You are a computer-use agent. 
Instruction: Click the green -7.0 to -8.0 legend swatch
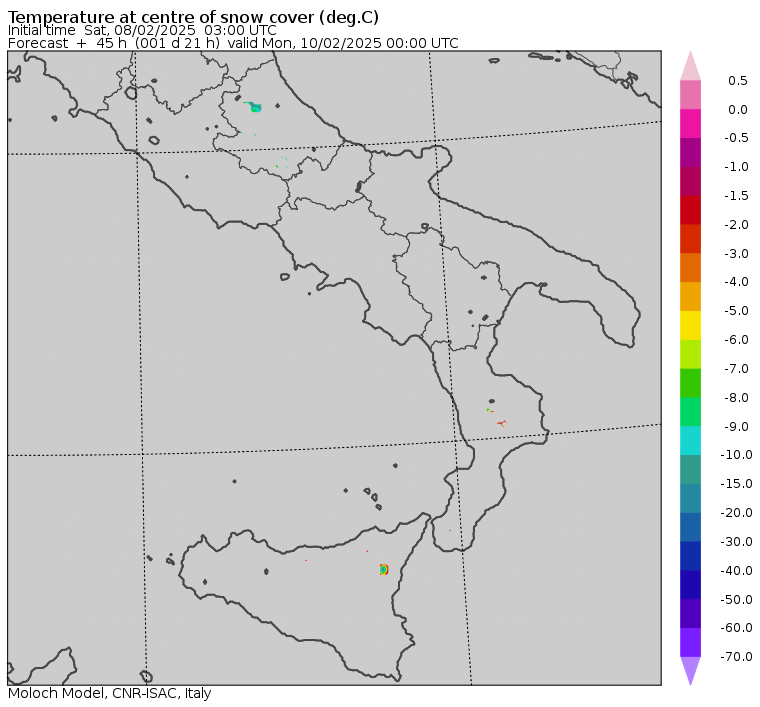(x=690, y=383)
